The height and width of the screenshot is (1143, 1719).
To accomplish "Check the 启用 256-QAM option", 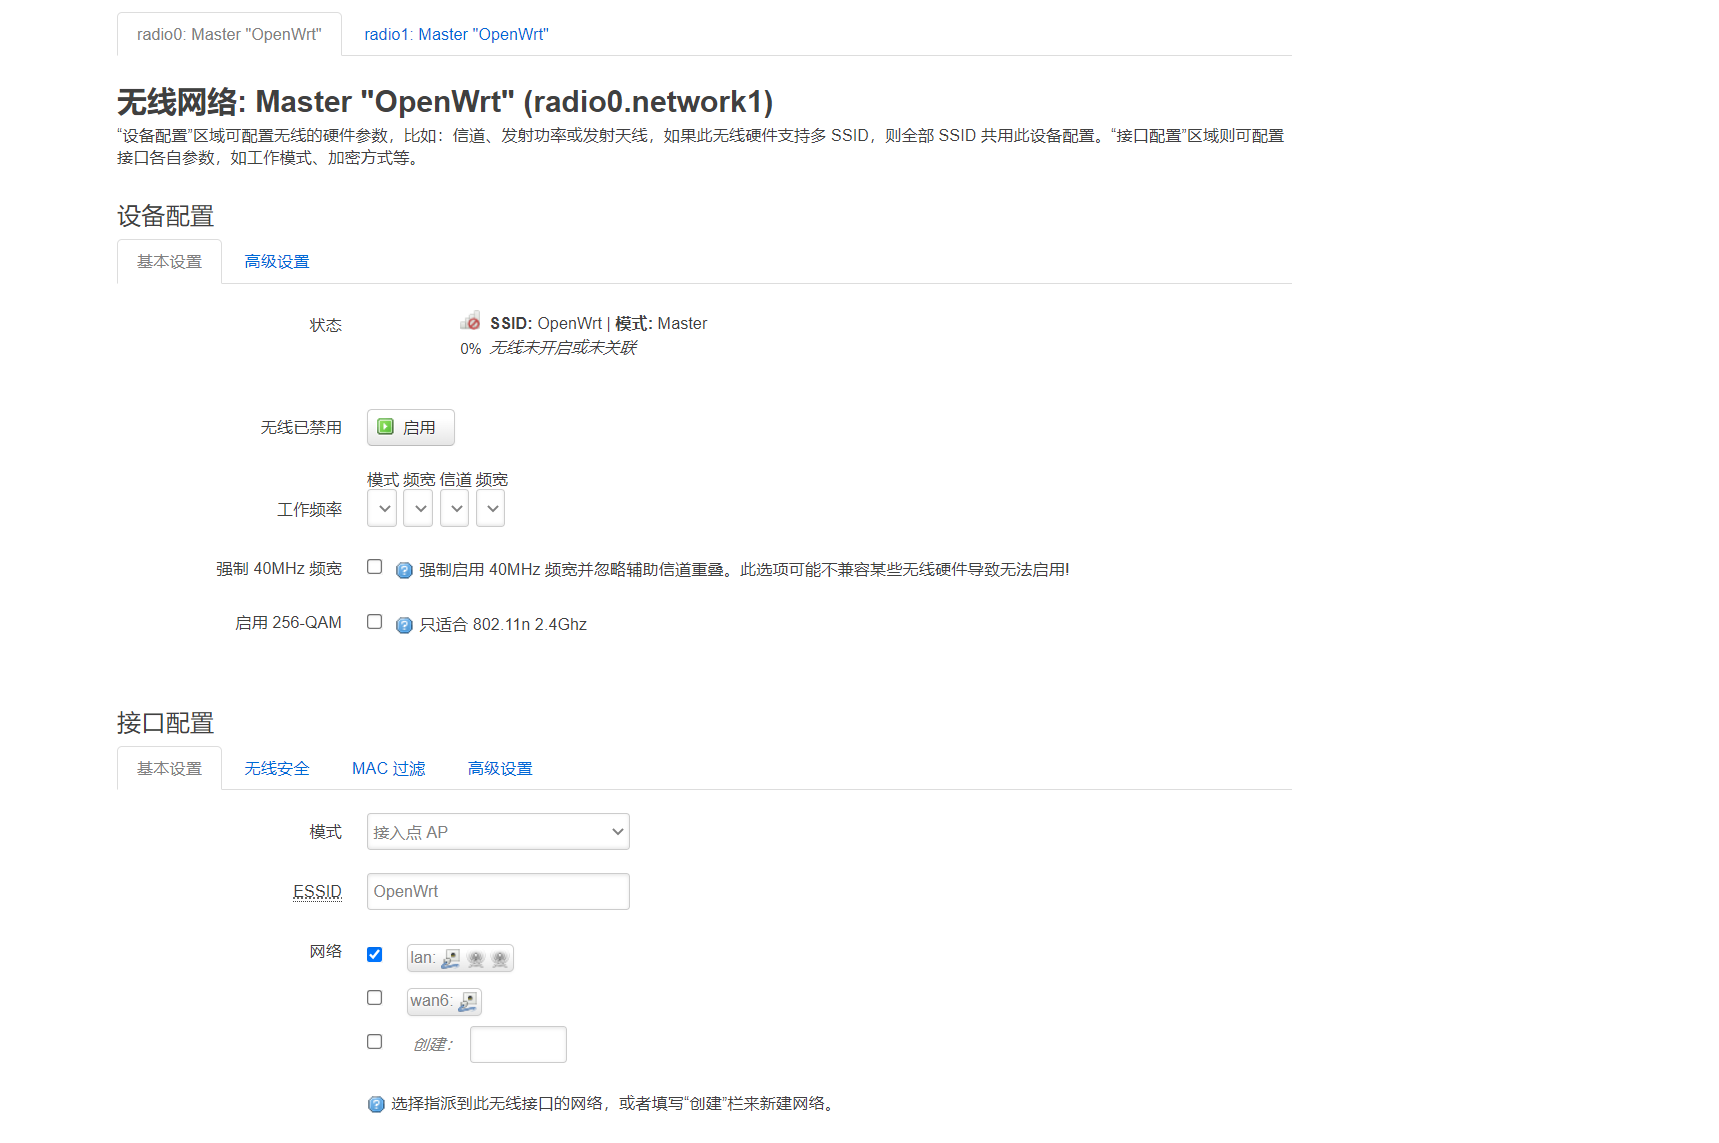I will [374, 620].
